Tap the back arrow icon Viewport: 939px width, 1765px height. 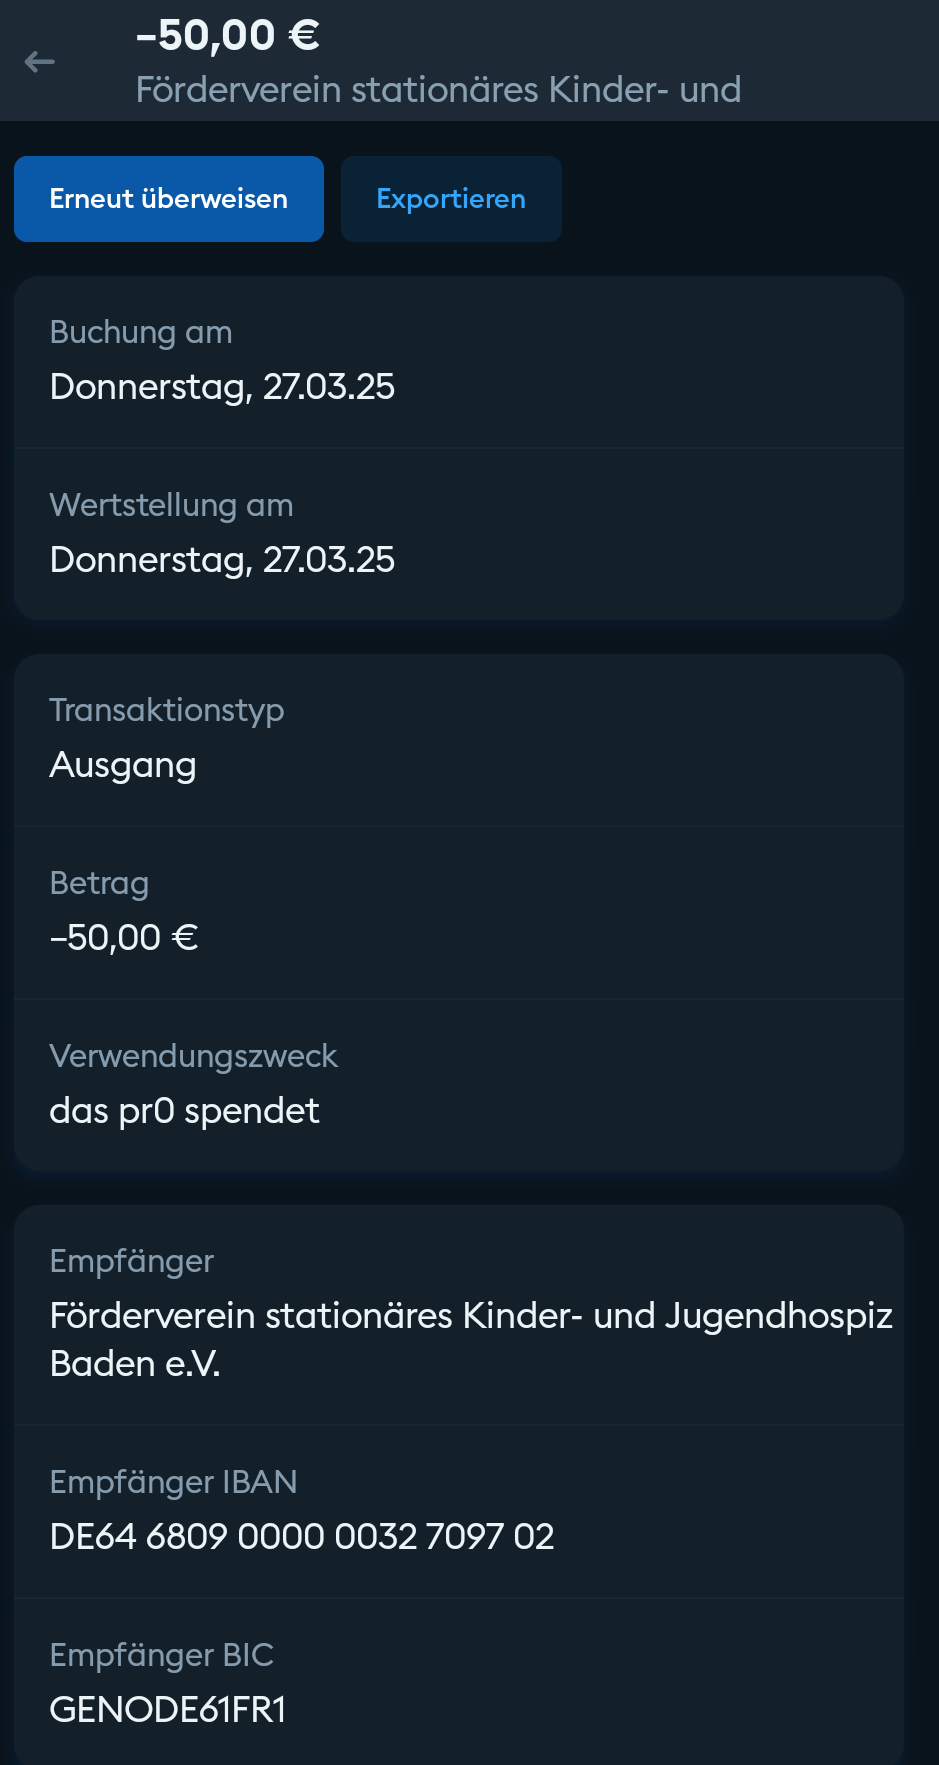[40, 62]
